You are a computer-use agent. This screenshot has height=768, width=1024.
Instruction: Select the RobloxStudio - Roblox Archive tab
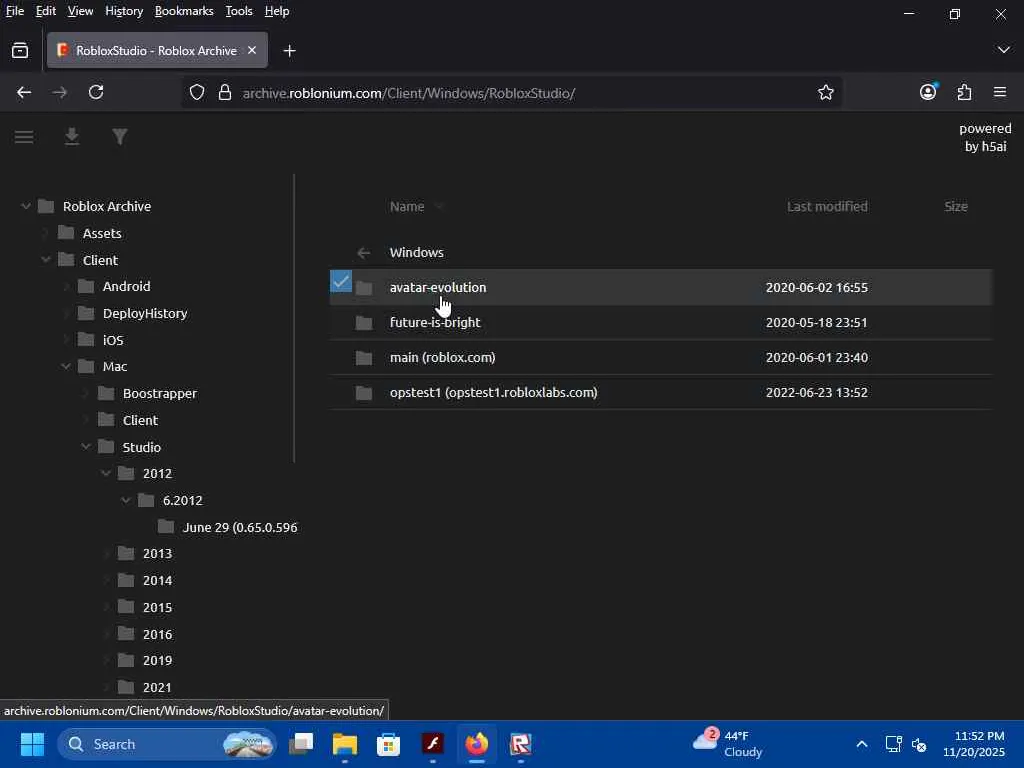tap(157, 50)
